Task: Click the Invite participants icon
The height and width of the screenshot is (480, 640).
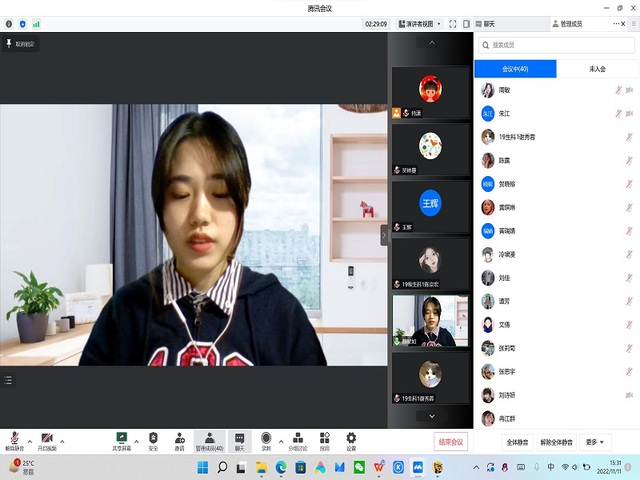Action: pos(180,439)
